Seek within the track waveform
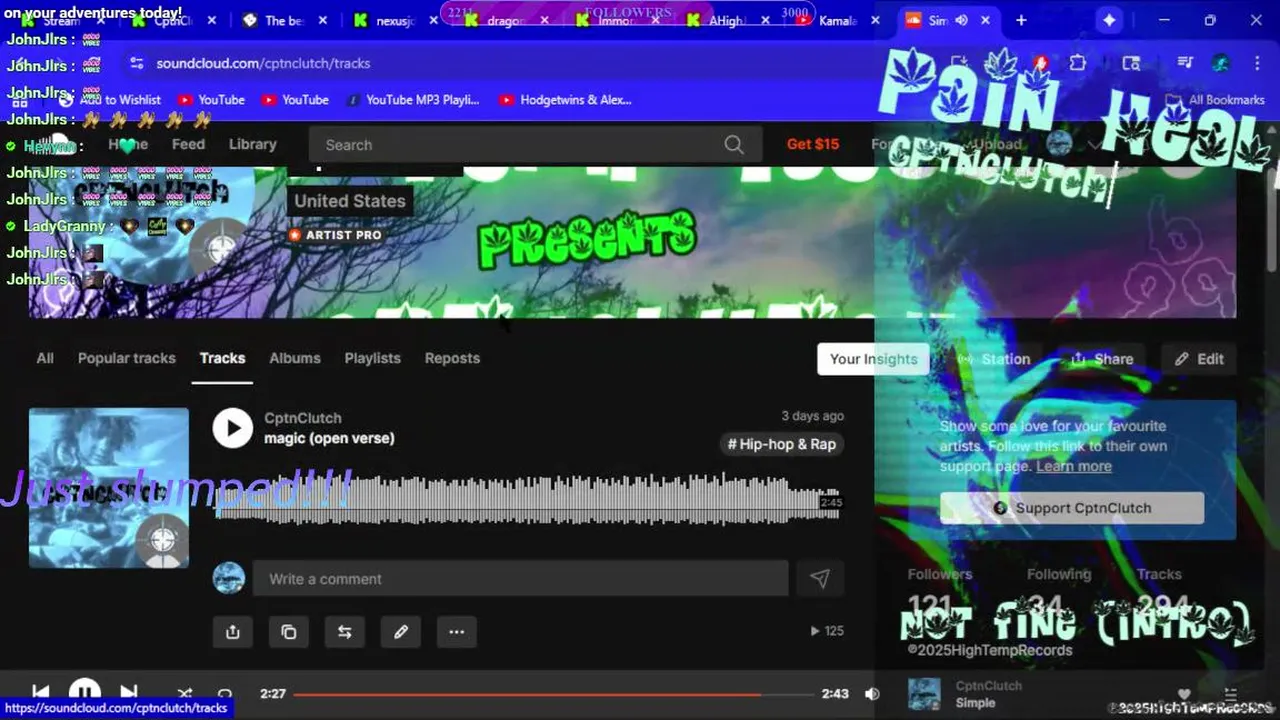The width and height of the screenshot is (1280, 720). [x=528, y=498]
